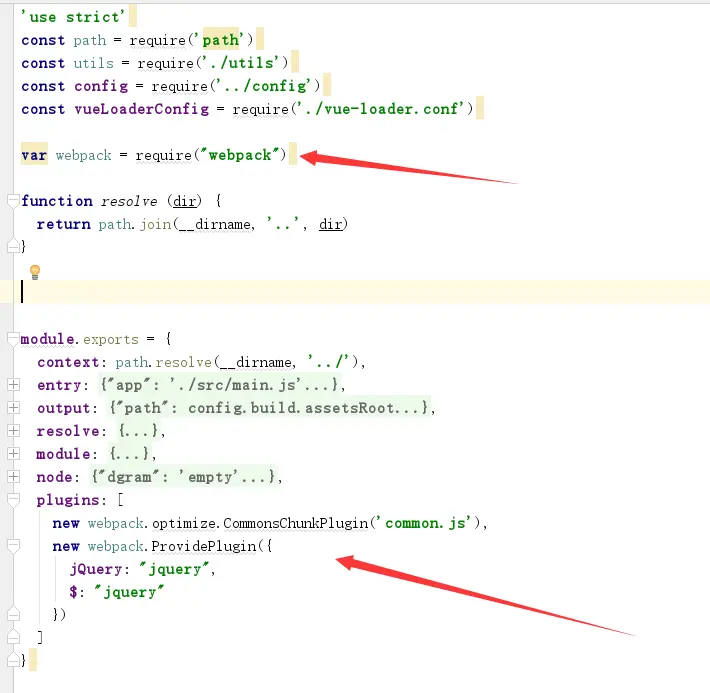Click the folded {...} after resolve:

pyautogui.click(x=138, y=431)
